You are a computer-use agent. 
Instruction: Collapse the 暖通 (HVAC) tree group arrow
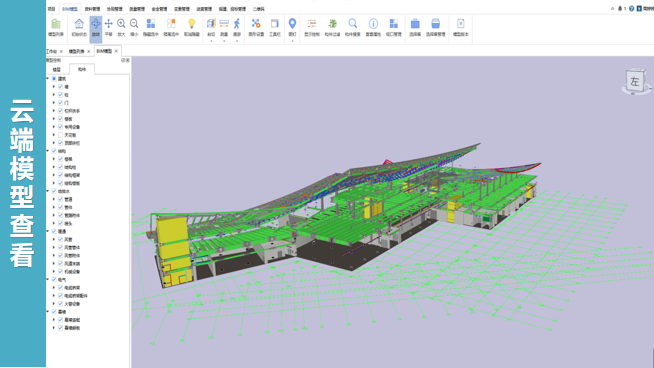(x=48, y=231)
